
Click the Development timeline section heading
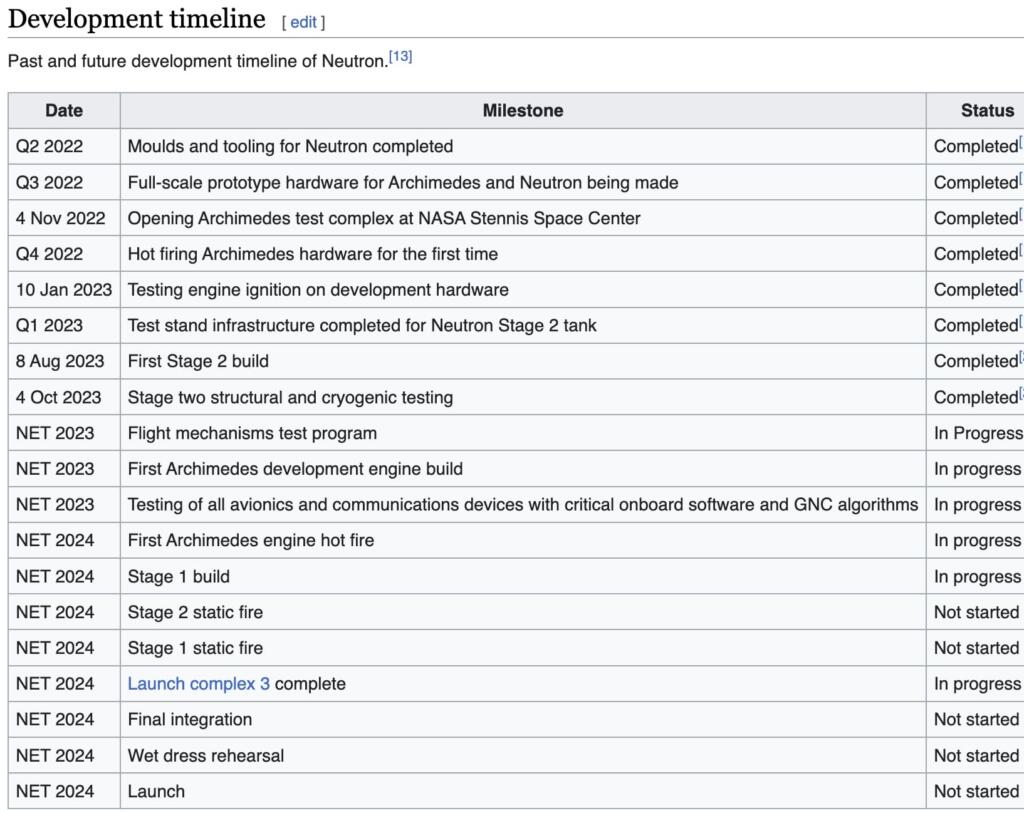tap(137, 19)
